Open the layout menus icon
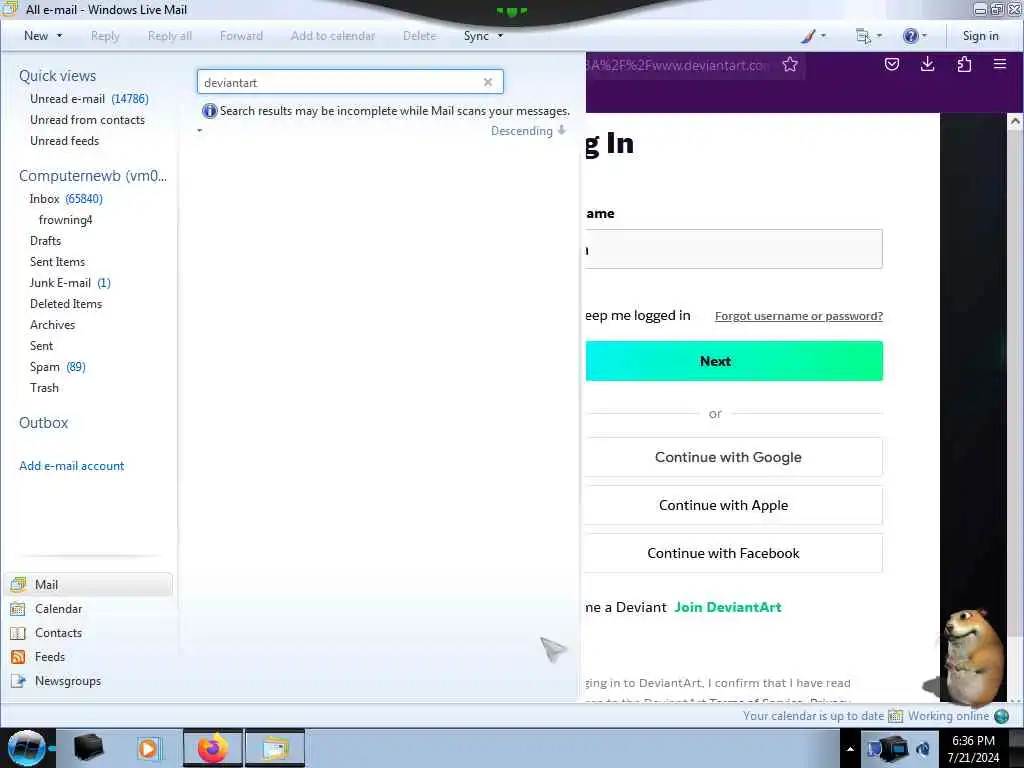This screenshot has height=768, width=1024. click(x=863, y=36)
